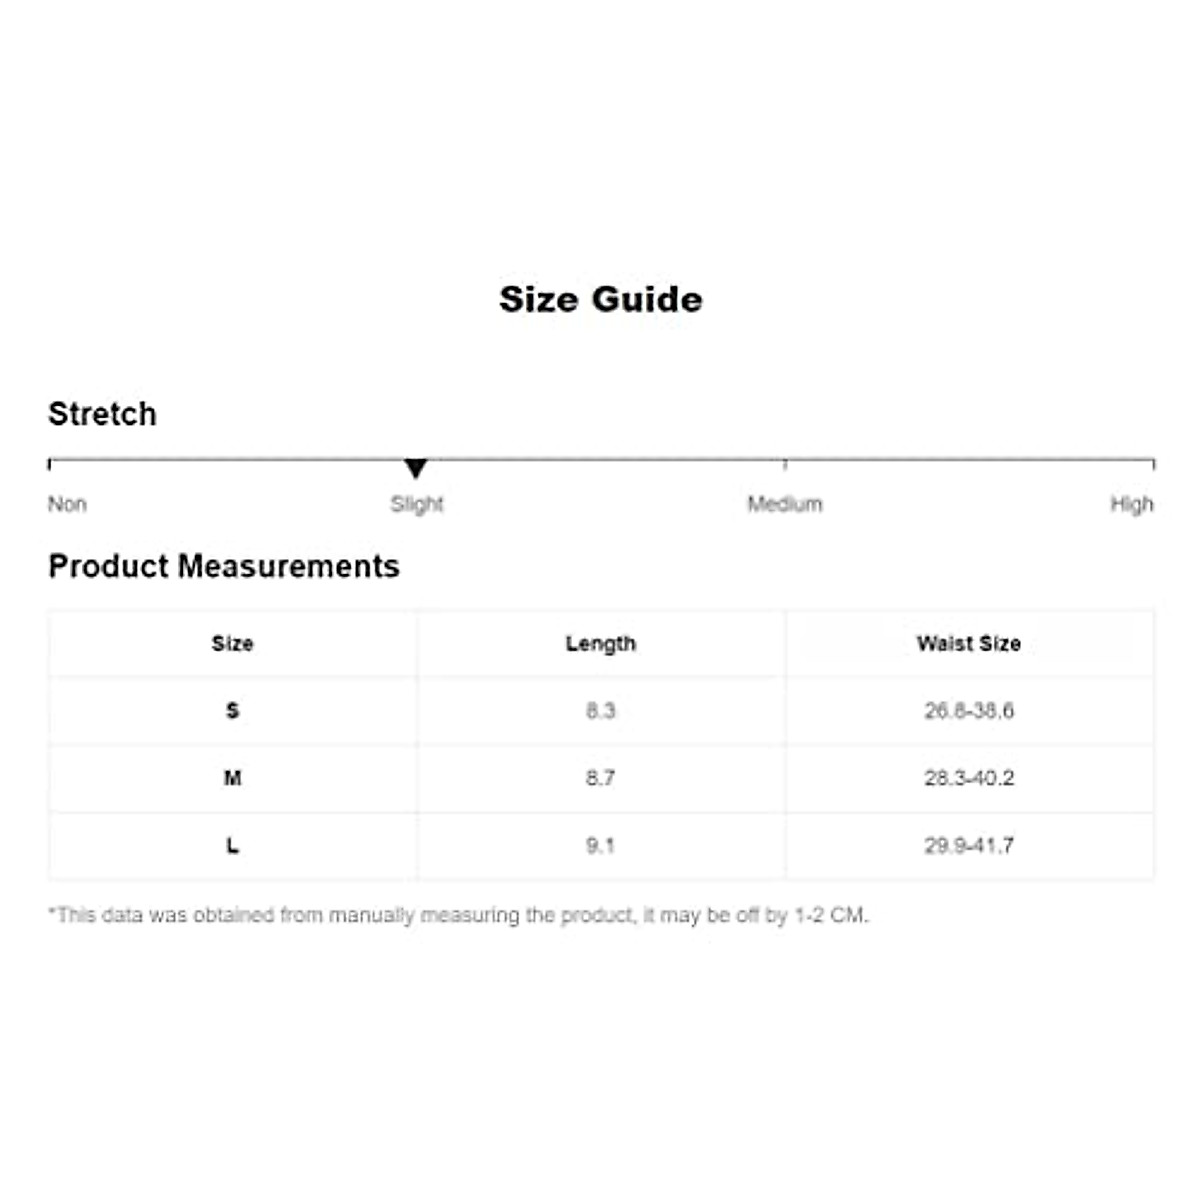Select the "Slight" stretch label
Image resolution: width=1200 pixels, height=1200 pixels.
(x=416, y=504)
